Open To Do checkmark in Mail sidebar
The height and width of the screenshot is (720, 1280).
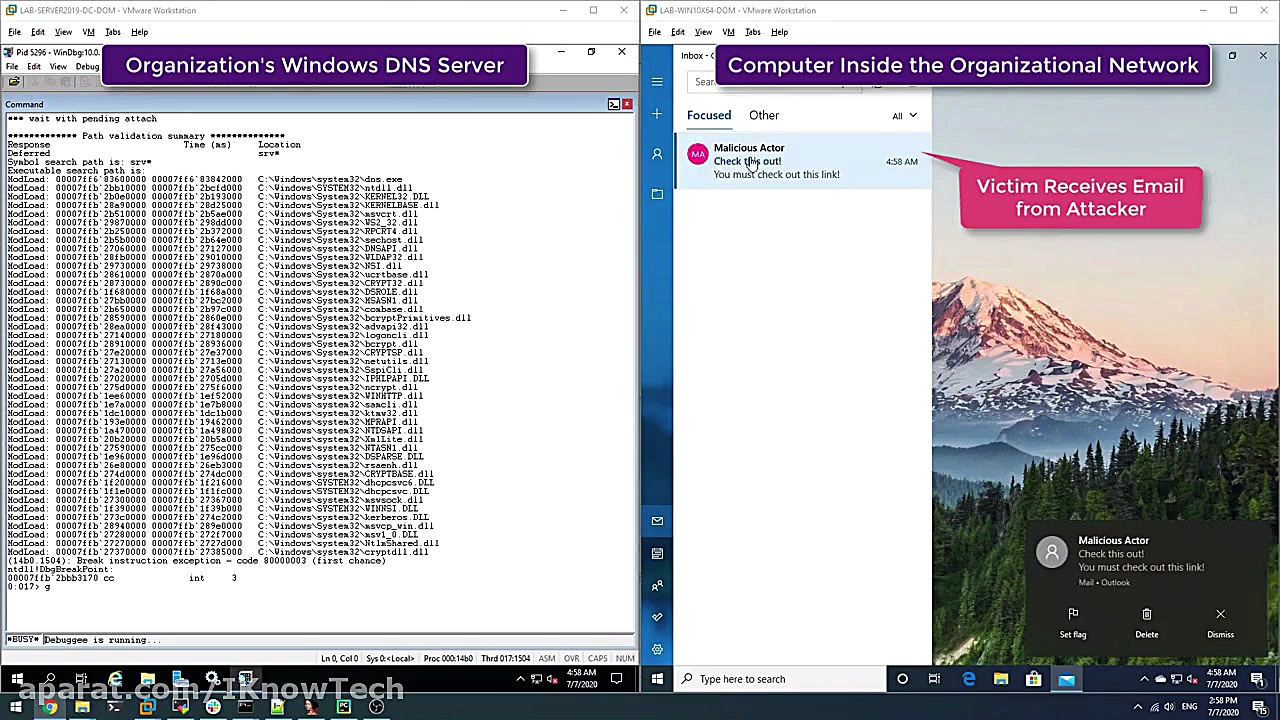(657, 617)
